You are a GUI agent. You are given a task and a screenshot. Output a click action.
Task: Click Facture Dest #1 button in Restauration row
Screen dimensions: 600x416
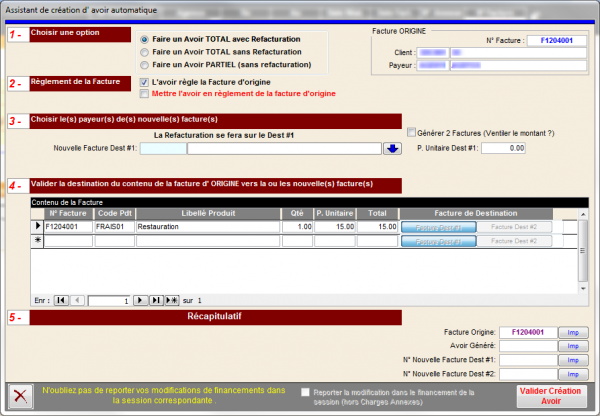[437, 228]
